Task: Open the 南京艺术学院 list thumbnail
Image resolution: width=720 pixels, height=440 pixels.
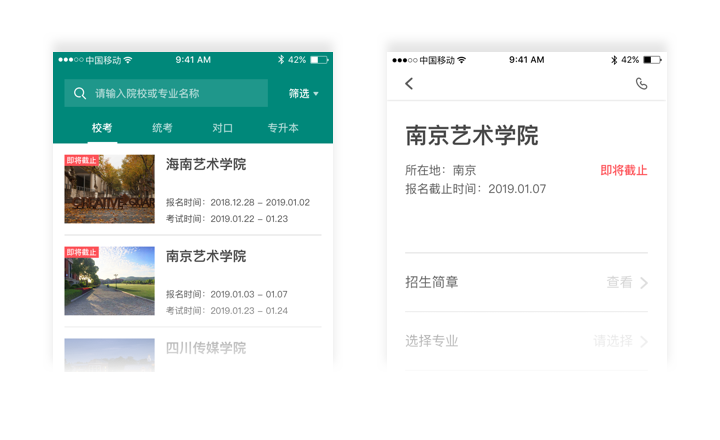Action: [x=109, y=281]
